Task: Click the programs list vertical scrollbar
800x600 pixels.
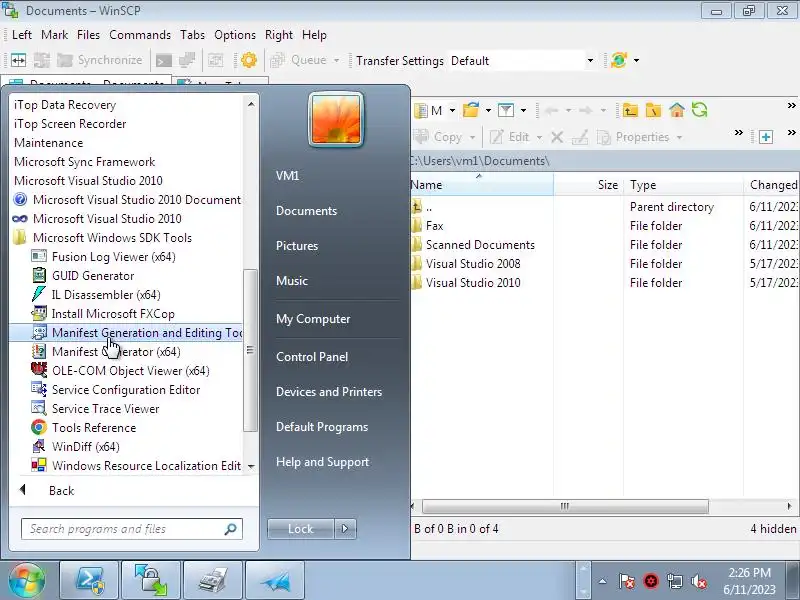Action: (x=250, y=350)
